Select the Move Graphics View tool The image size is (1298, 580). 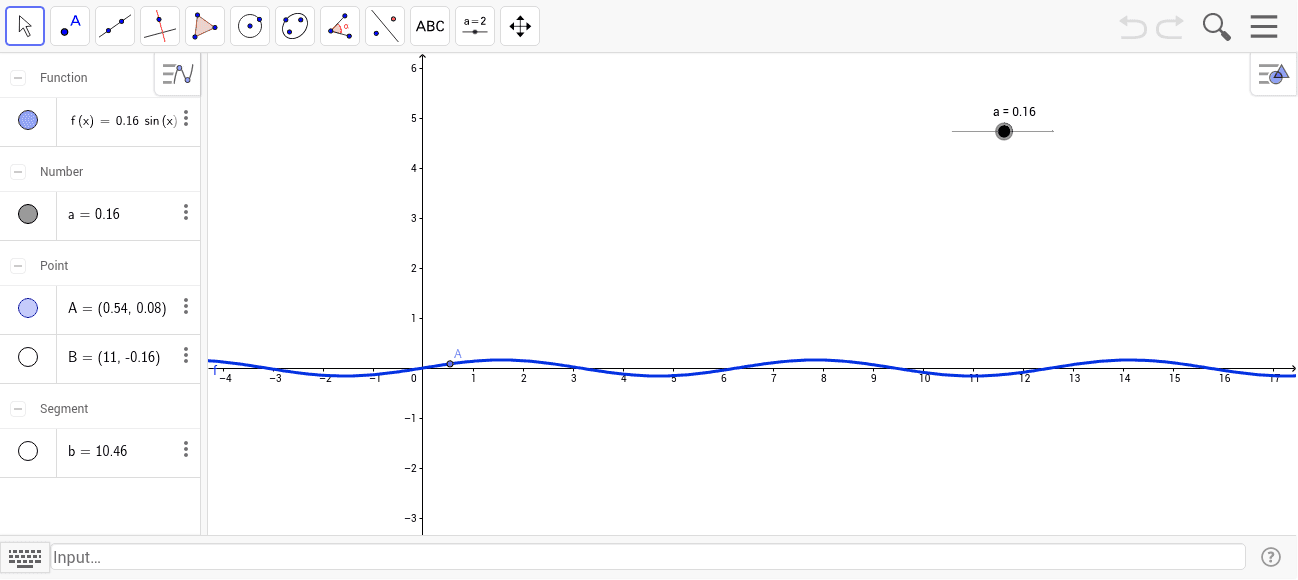tap(520, 26)
